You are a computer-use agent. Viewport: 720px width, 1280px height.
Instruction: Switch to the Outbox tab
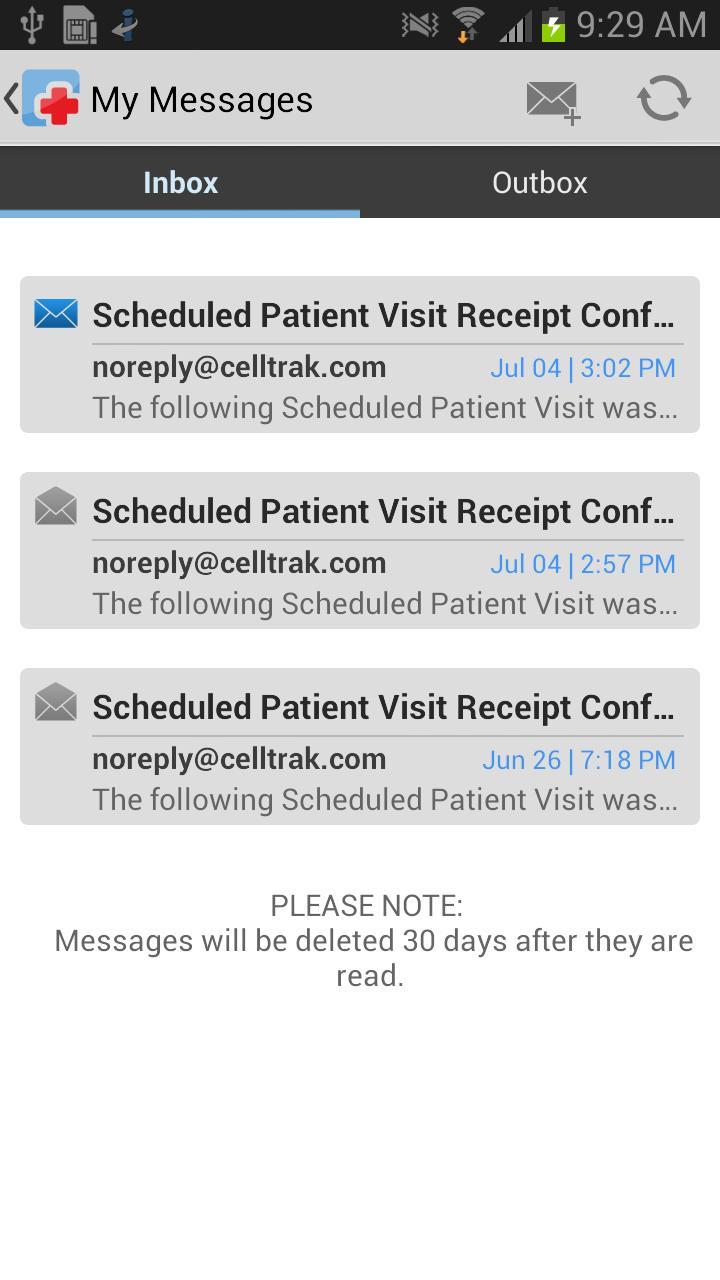(x=540, y=182)
